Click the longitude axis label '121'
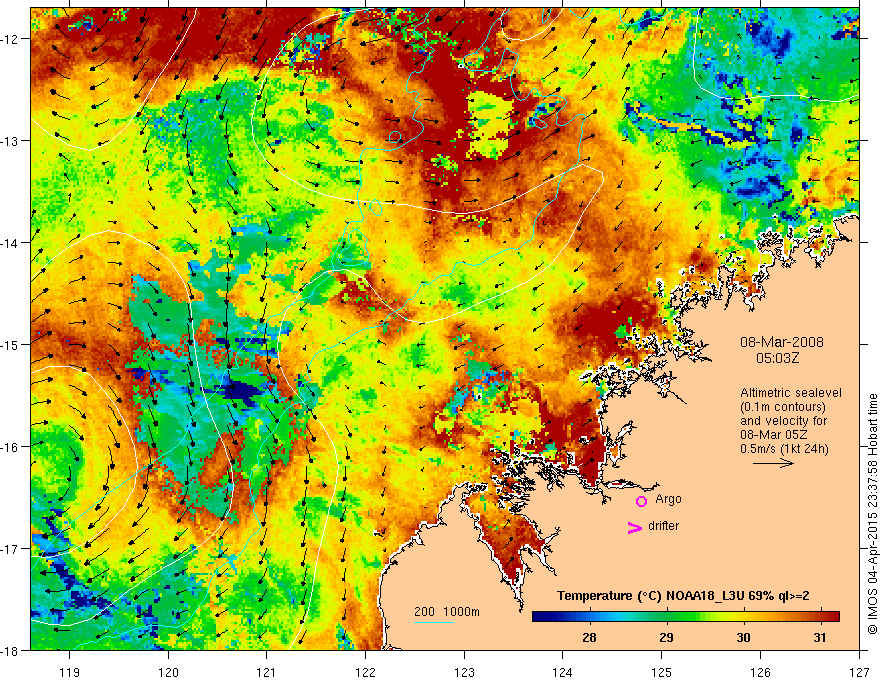Viewport: 880px width, 680px height. pos(267,672)
